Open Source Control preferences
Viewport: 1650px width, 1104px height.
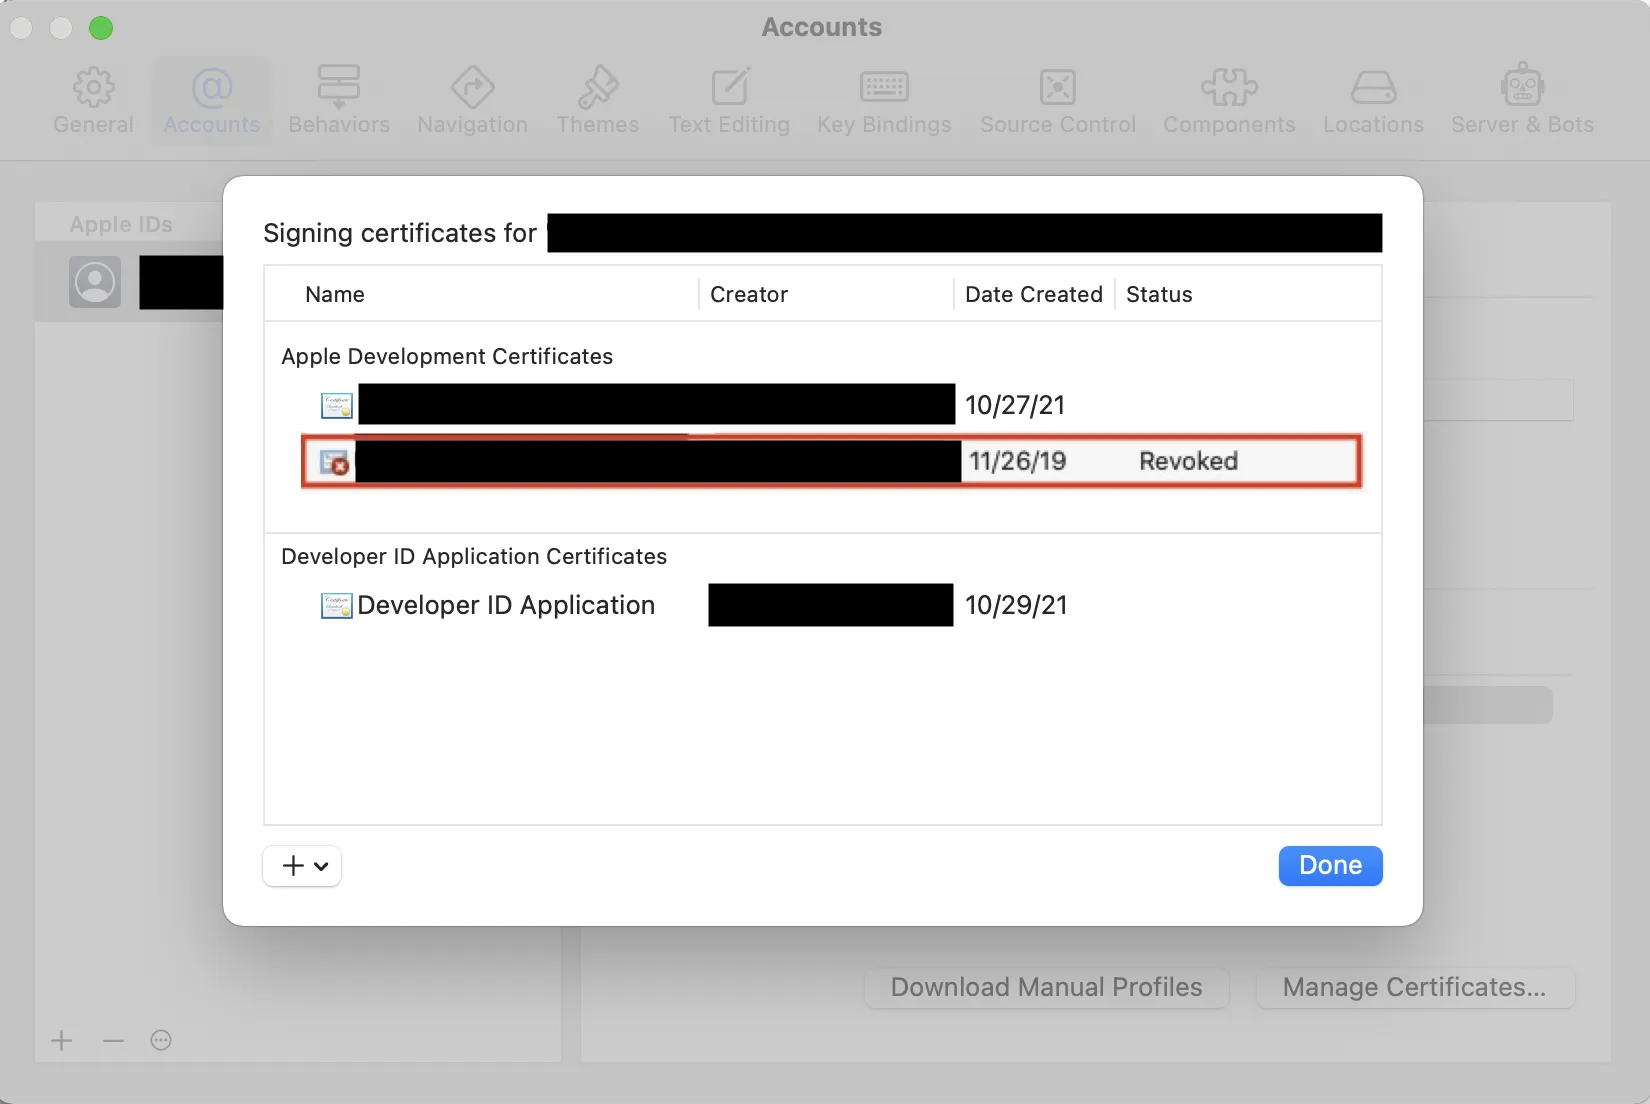(x=1058, y=101)
